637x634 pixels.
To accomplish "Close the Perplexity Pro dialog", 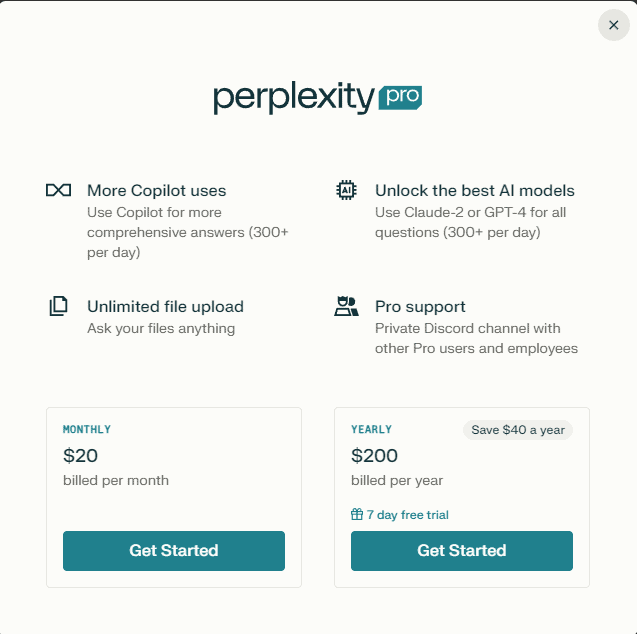I will (613, 25).
